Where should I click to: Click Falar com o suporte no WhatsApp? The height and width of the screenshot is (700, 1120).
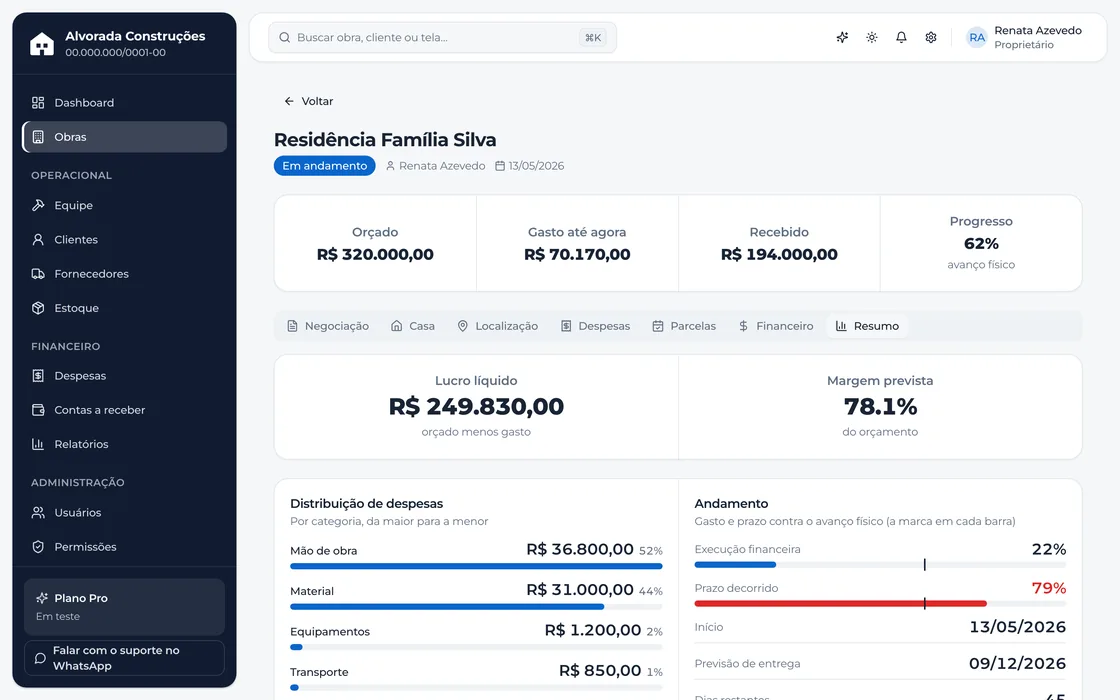click(x=124, y=658)
